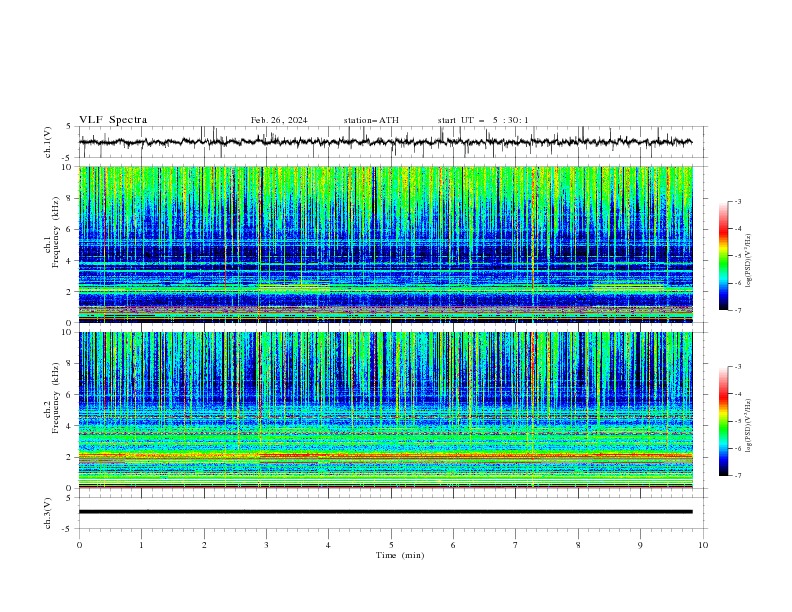Viewport: 792px width, 612px height.
Task: Click the time axis tick label "10"
Action: tap(703, 545)
